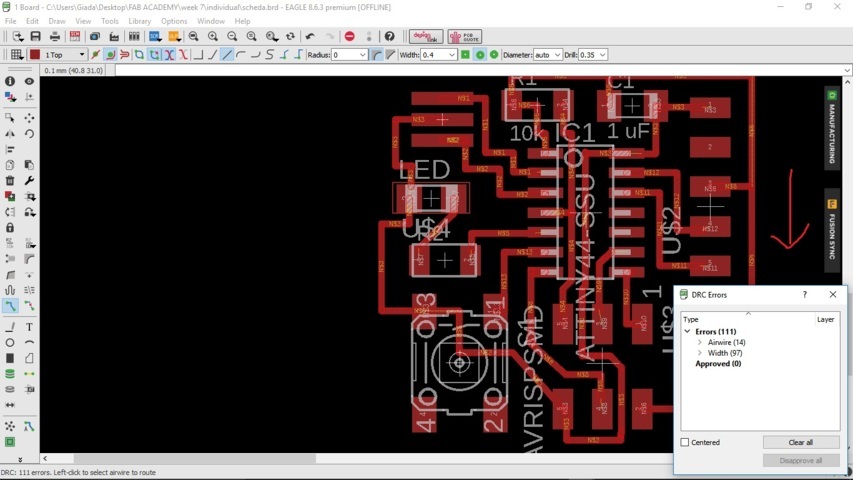Enable the round miter style
The width and height of the screenshot is (853, 480).
pos(376,54)
